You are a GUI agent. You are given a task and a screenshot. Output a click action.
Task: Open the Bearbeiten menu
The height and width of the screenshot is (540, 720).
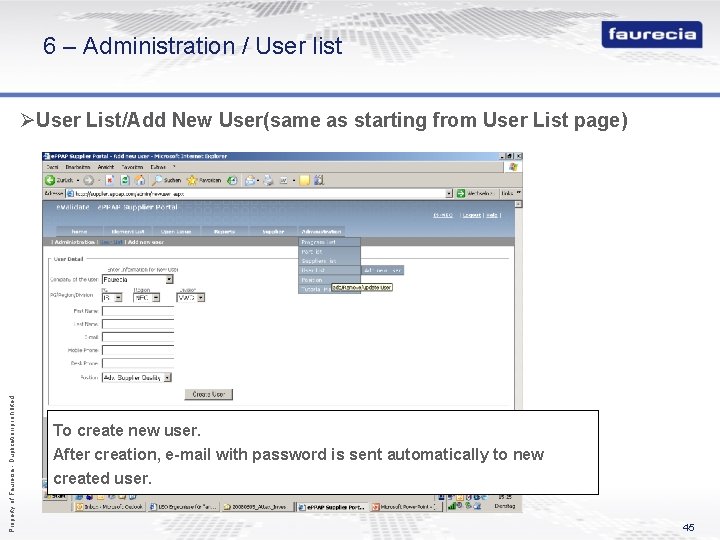point(78,167)
